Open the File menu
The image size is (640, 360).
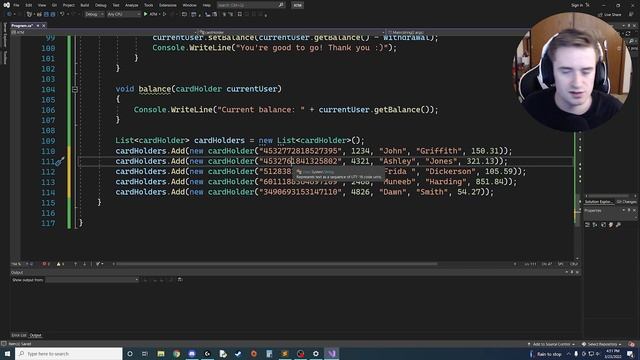[x=16, y=5]
